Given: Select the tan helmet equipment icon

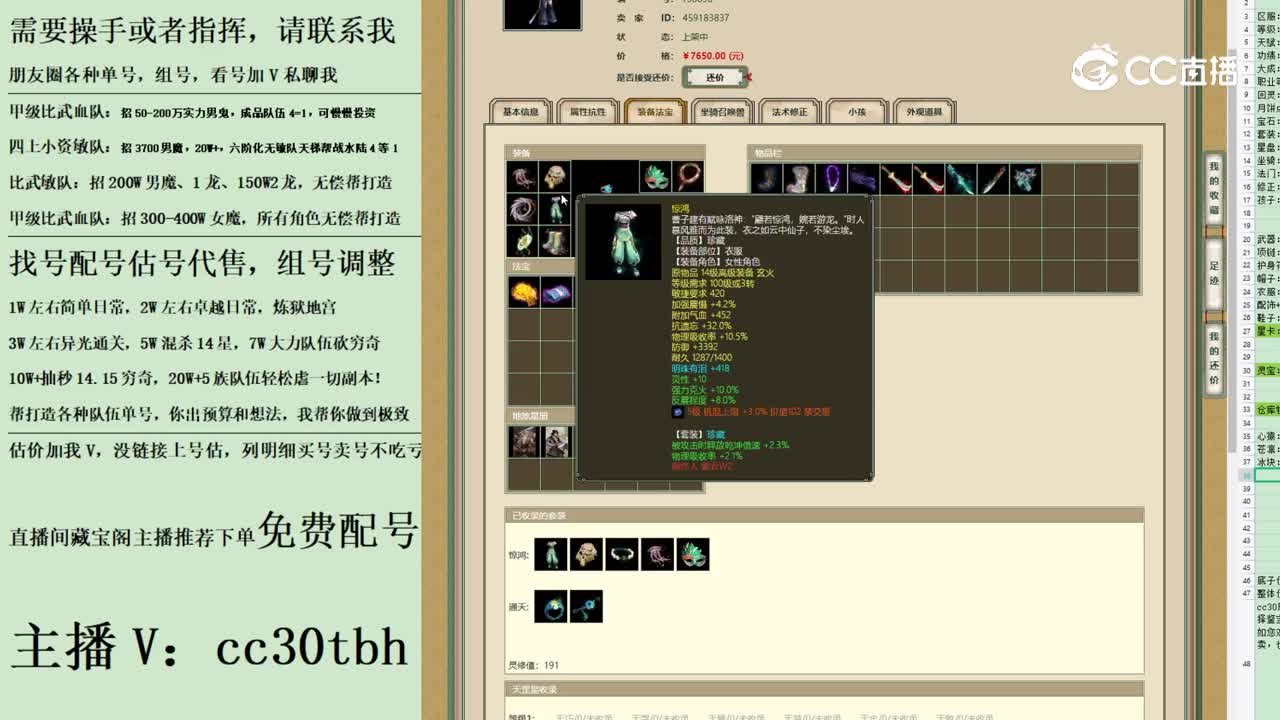Looking at the screenshot, I should point(555,178).
